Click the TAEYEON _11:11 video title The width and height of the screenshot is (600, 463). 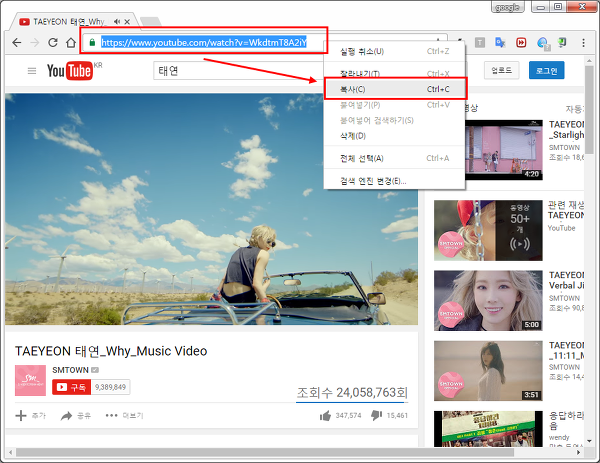click(566, 351)
